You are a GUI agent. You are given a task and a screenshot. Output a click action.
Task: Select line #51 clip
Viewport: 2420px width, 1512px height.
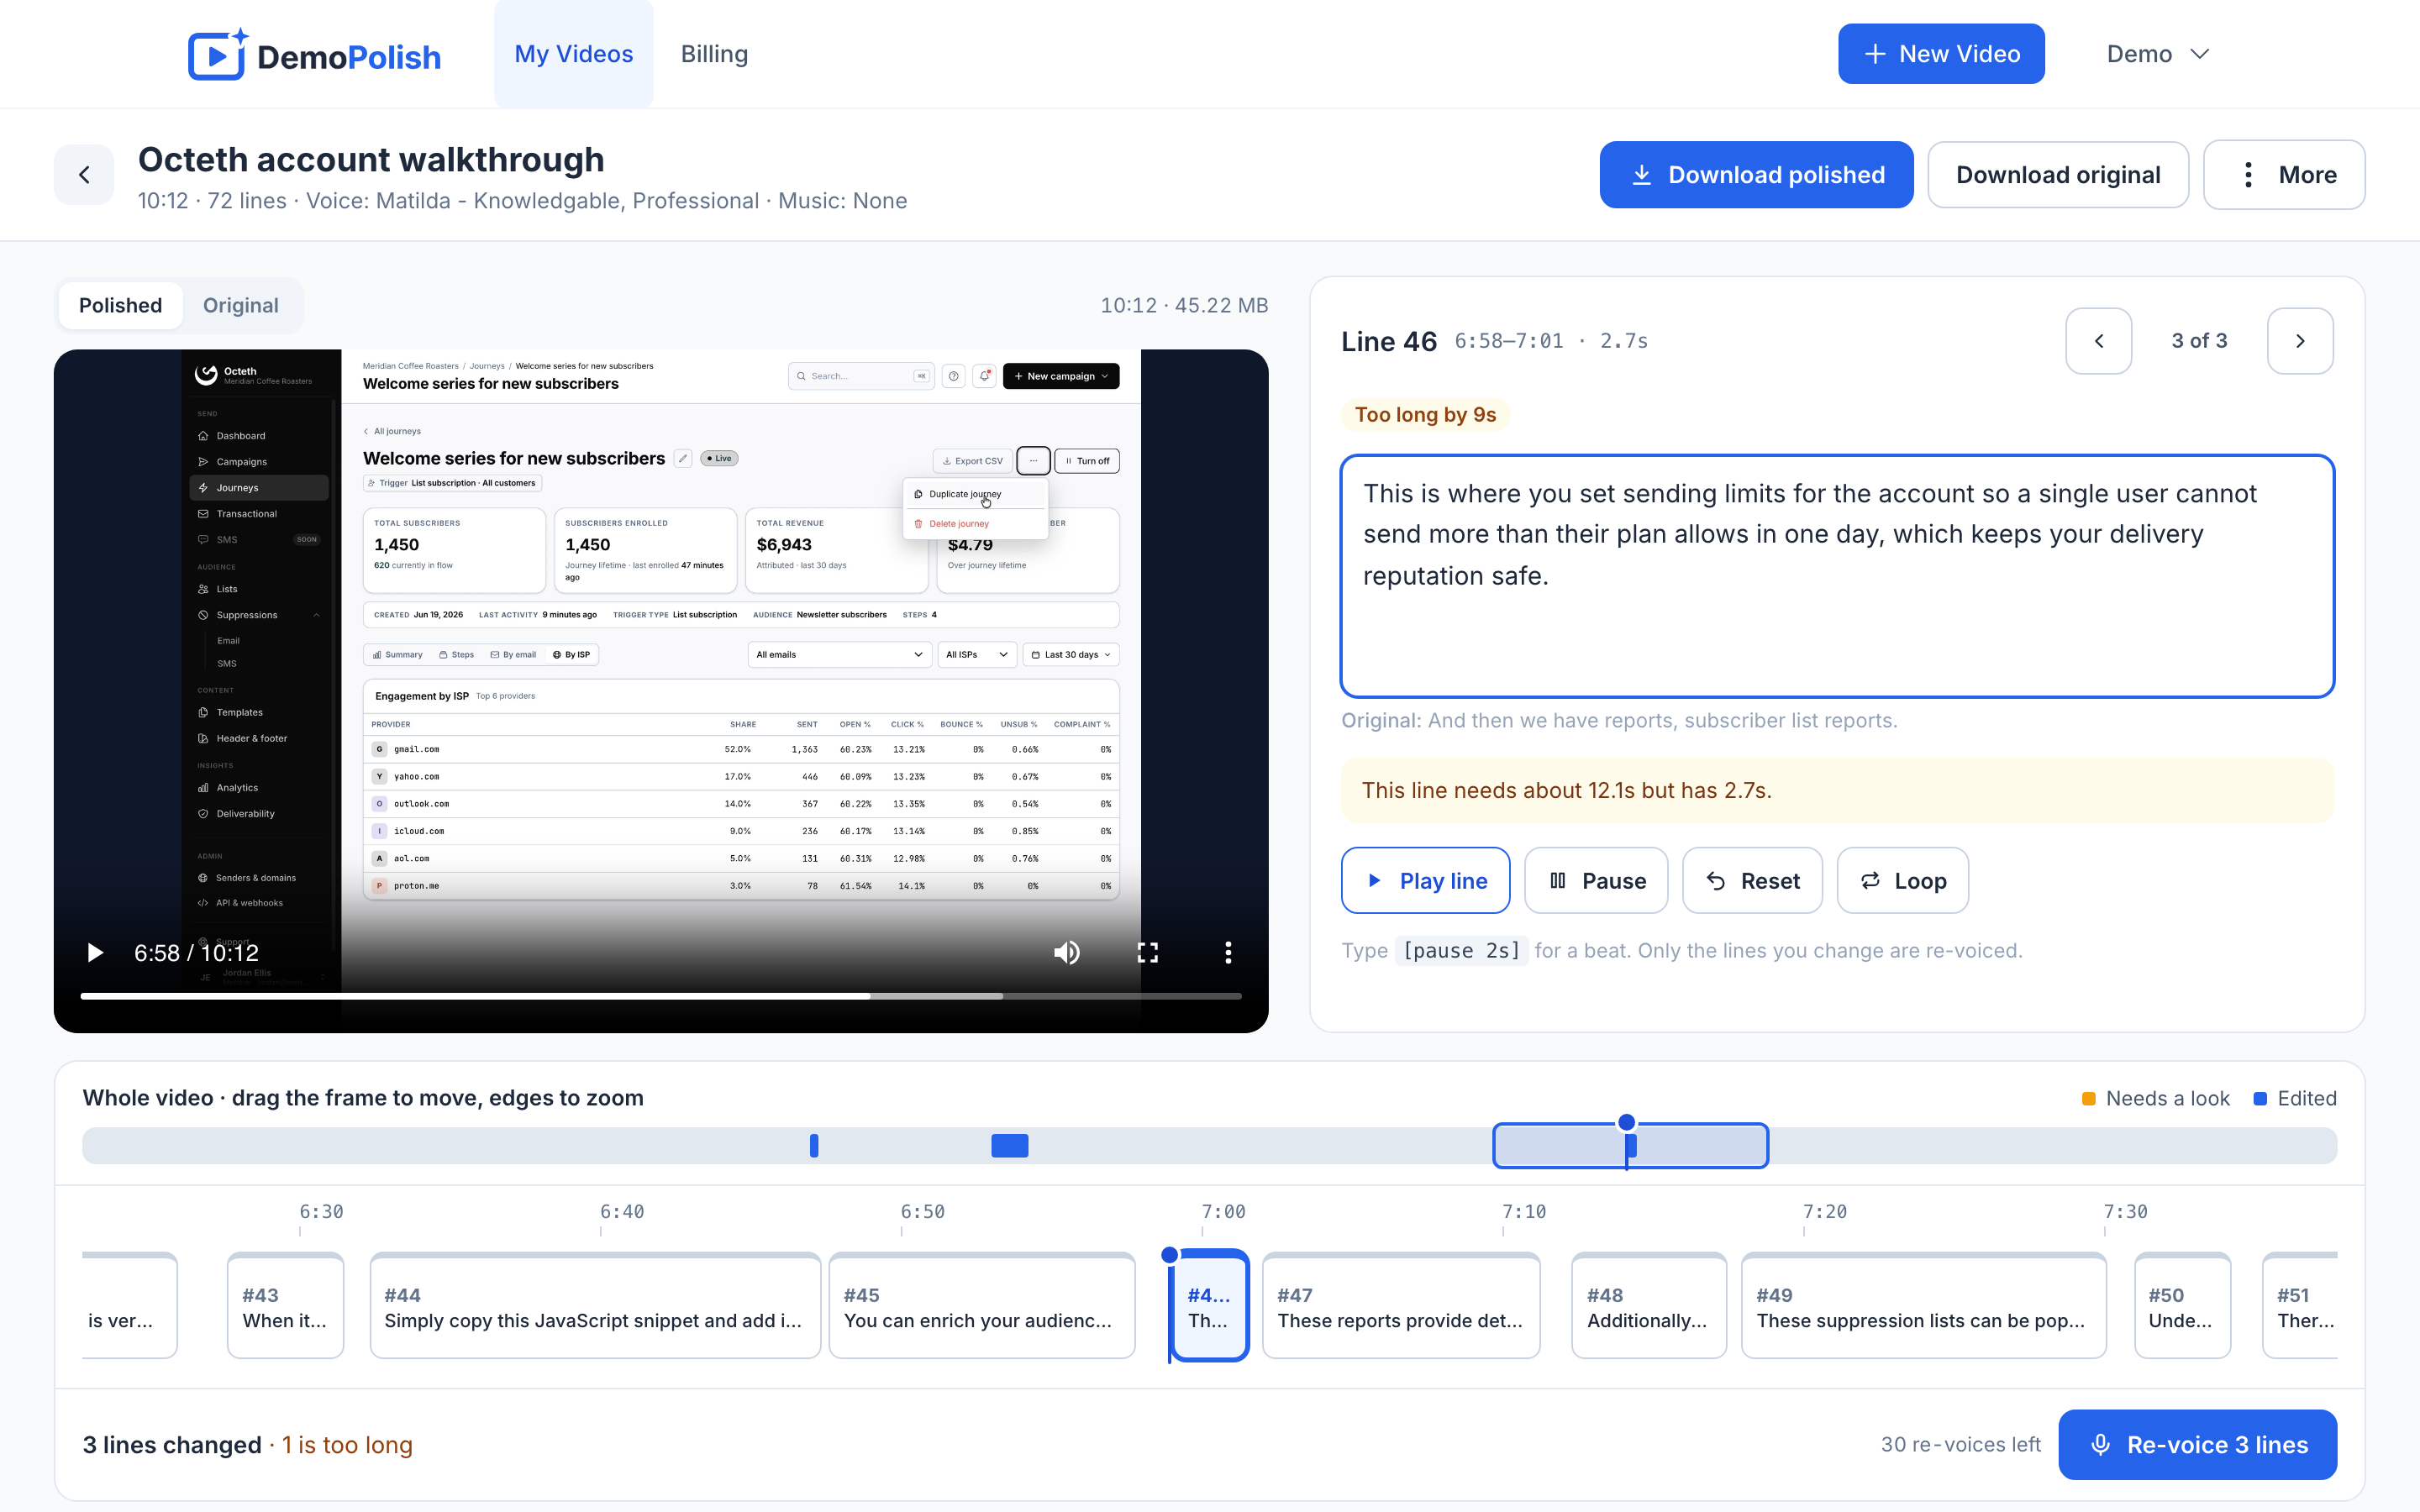coord(2300,1307)
